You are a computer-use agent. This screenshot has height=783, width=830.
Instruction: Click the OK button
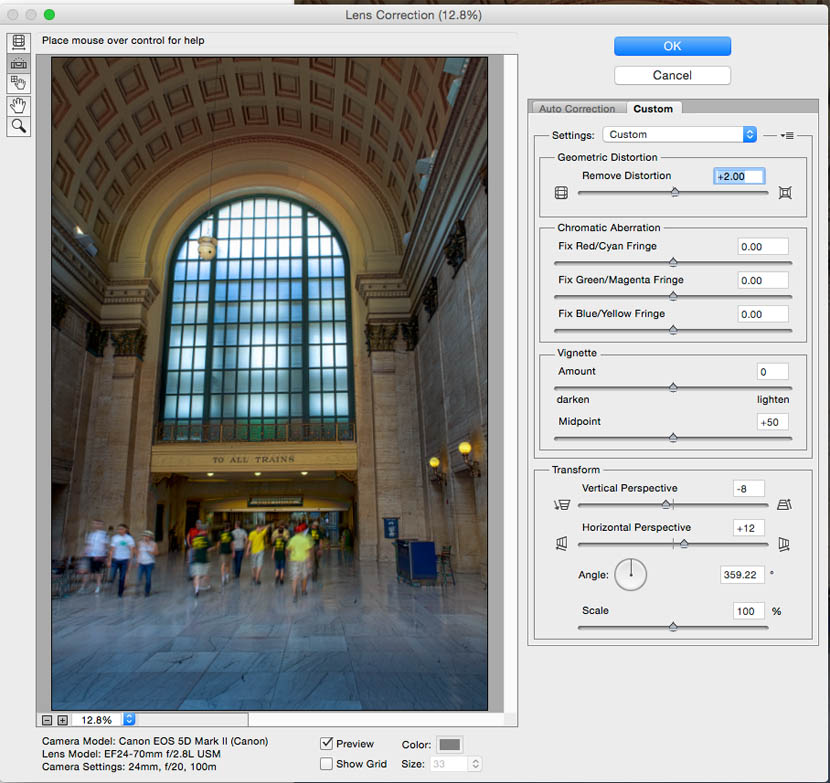pos(672,46)
